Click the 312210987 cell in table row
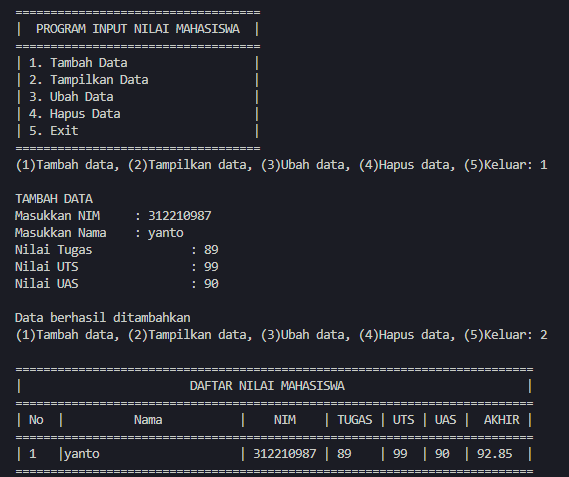Screen dimensions: 569x477 point(285,454)
